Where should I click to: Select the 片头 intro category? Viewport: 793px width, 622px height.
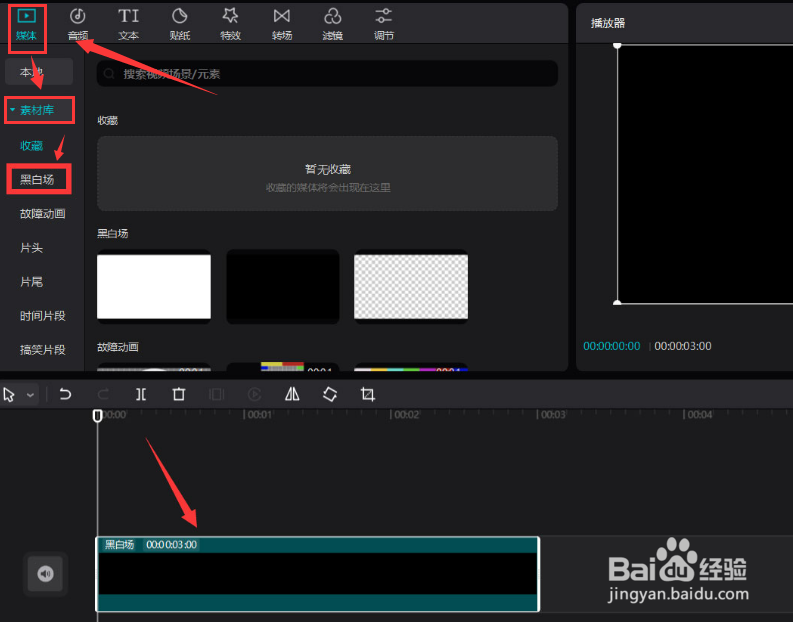[31, 248]
